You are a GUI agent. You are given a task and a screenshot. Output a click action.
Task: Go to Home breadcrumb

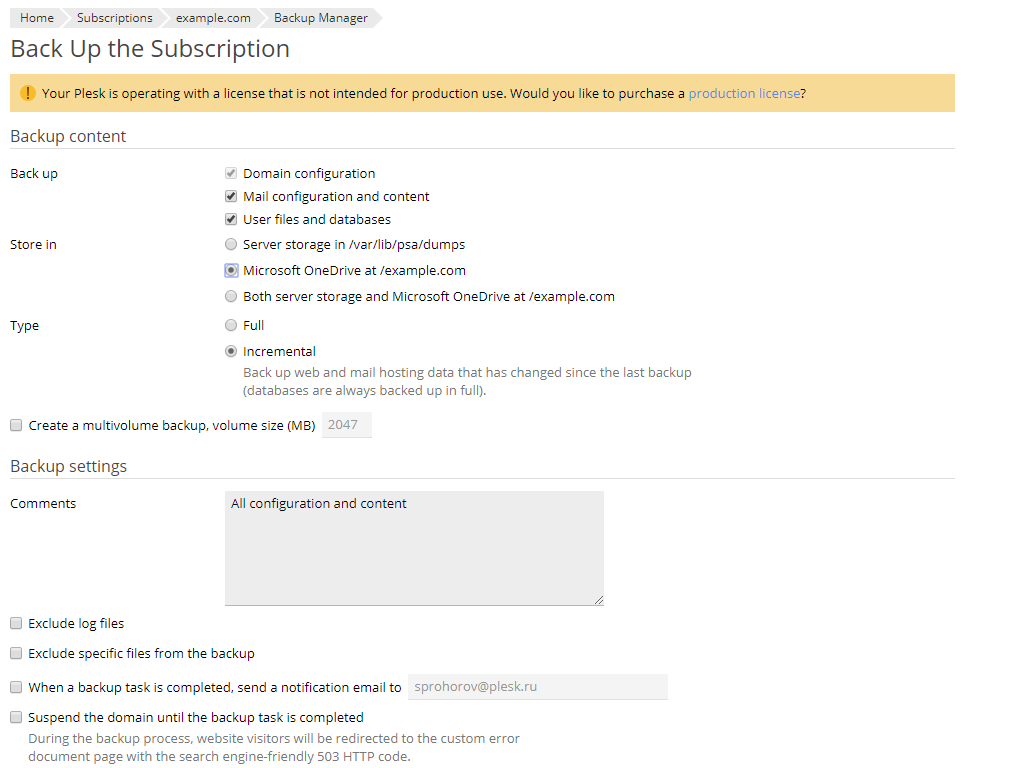37,18
